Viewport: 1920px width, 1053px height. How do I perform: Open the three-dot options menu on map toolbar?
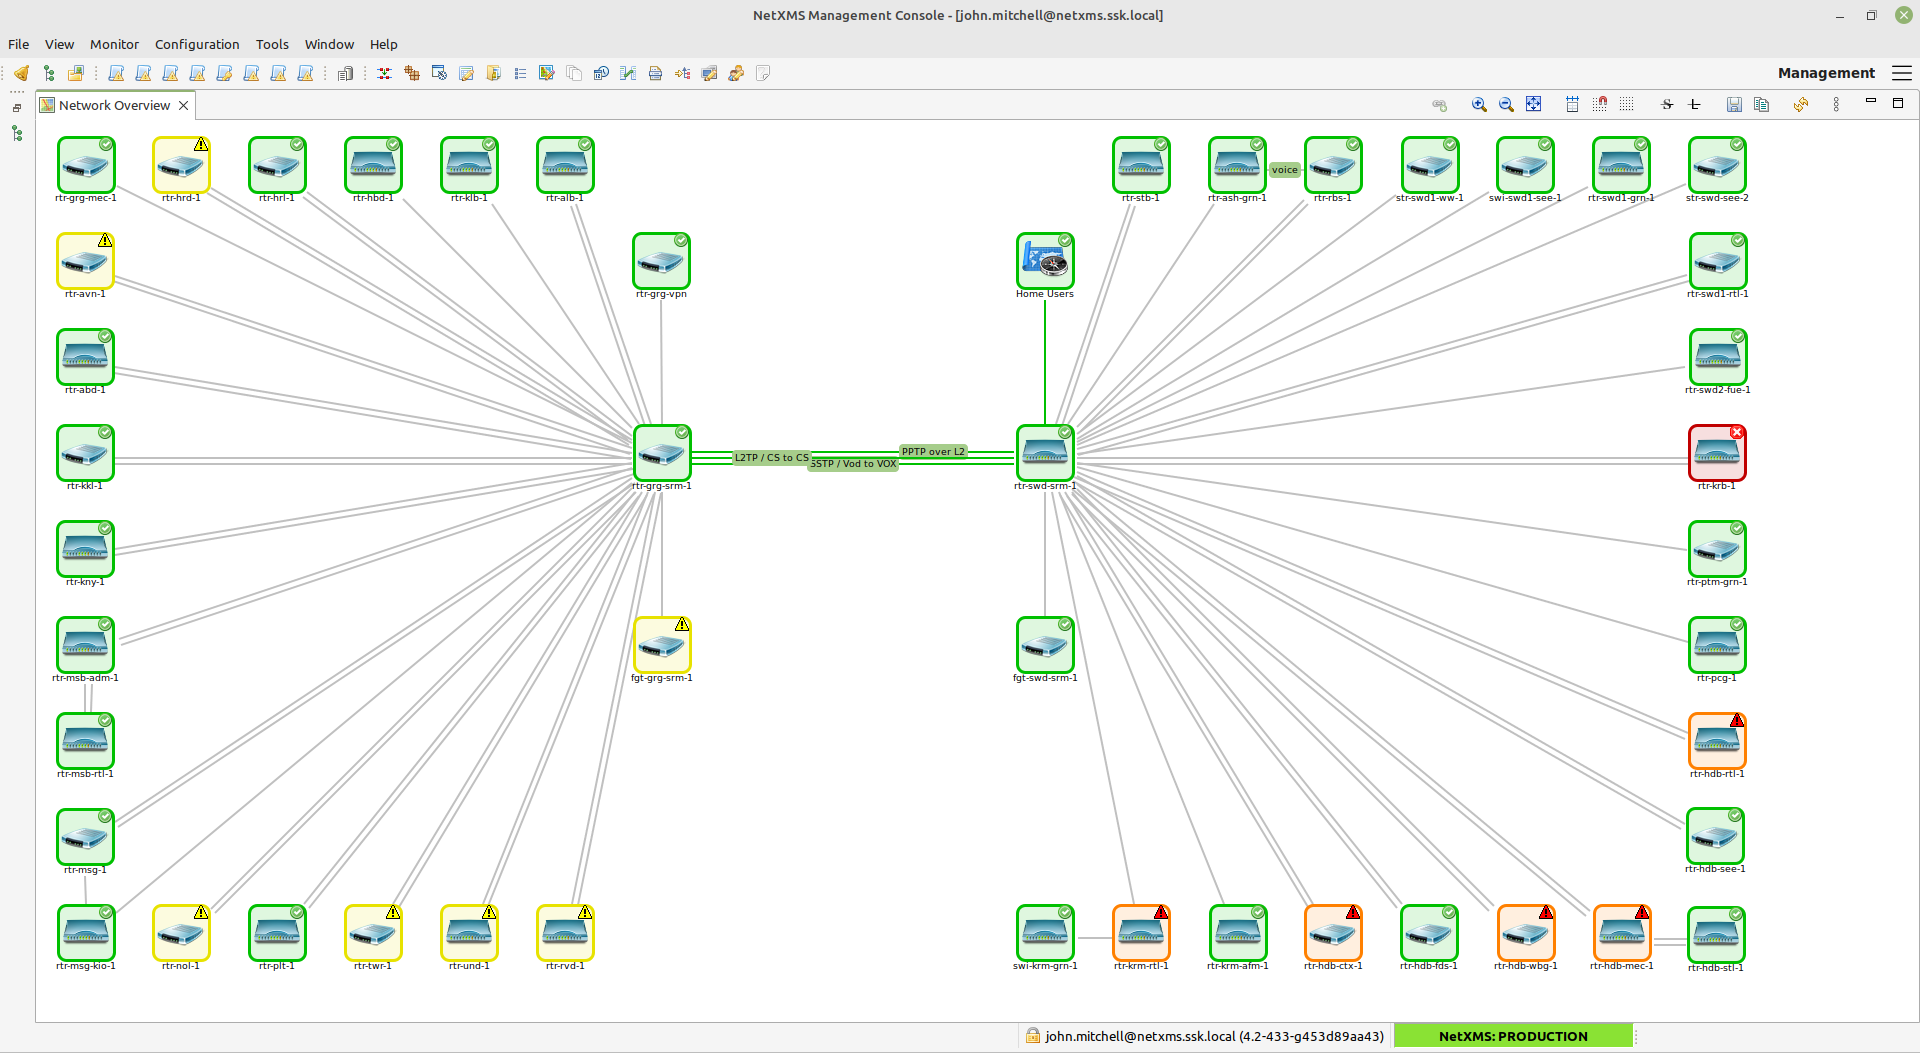[x=1836, y=104]
